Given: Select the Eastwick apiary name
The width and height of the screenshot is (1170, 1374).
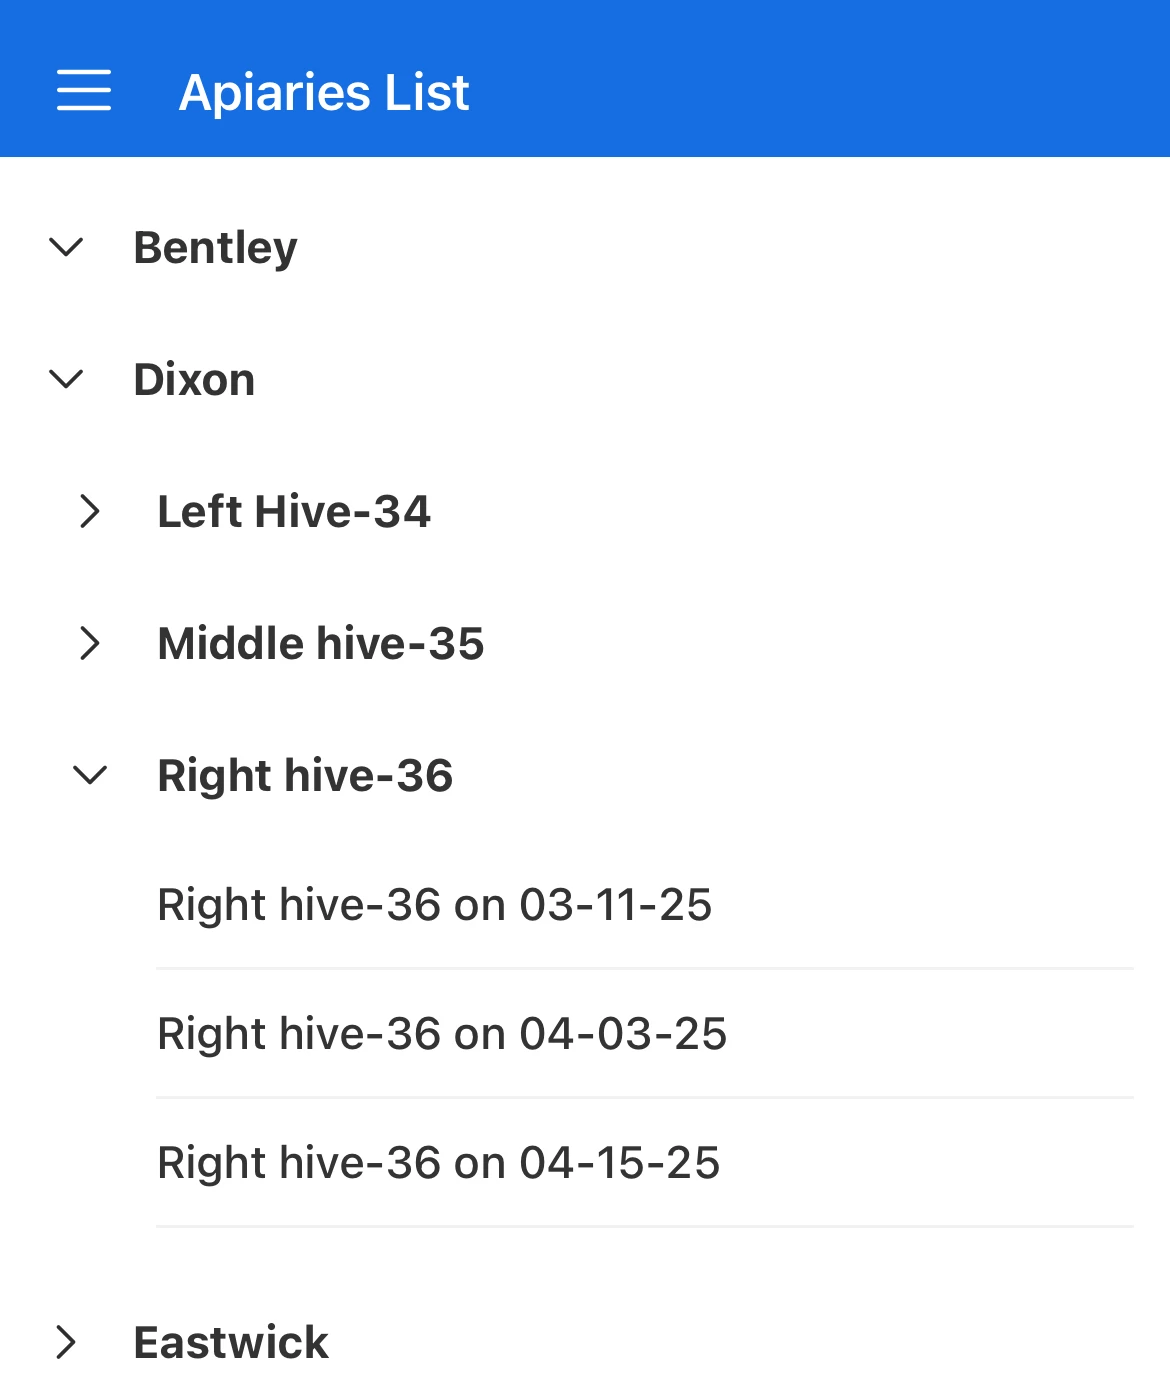Looking at the screenshot, I should (231, 1343).
